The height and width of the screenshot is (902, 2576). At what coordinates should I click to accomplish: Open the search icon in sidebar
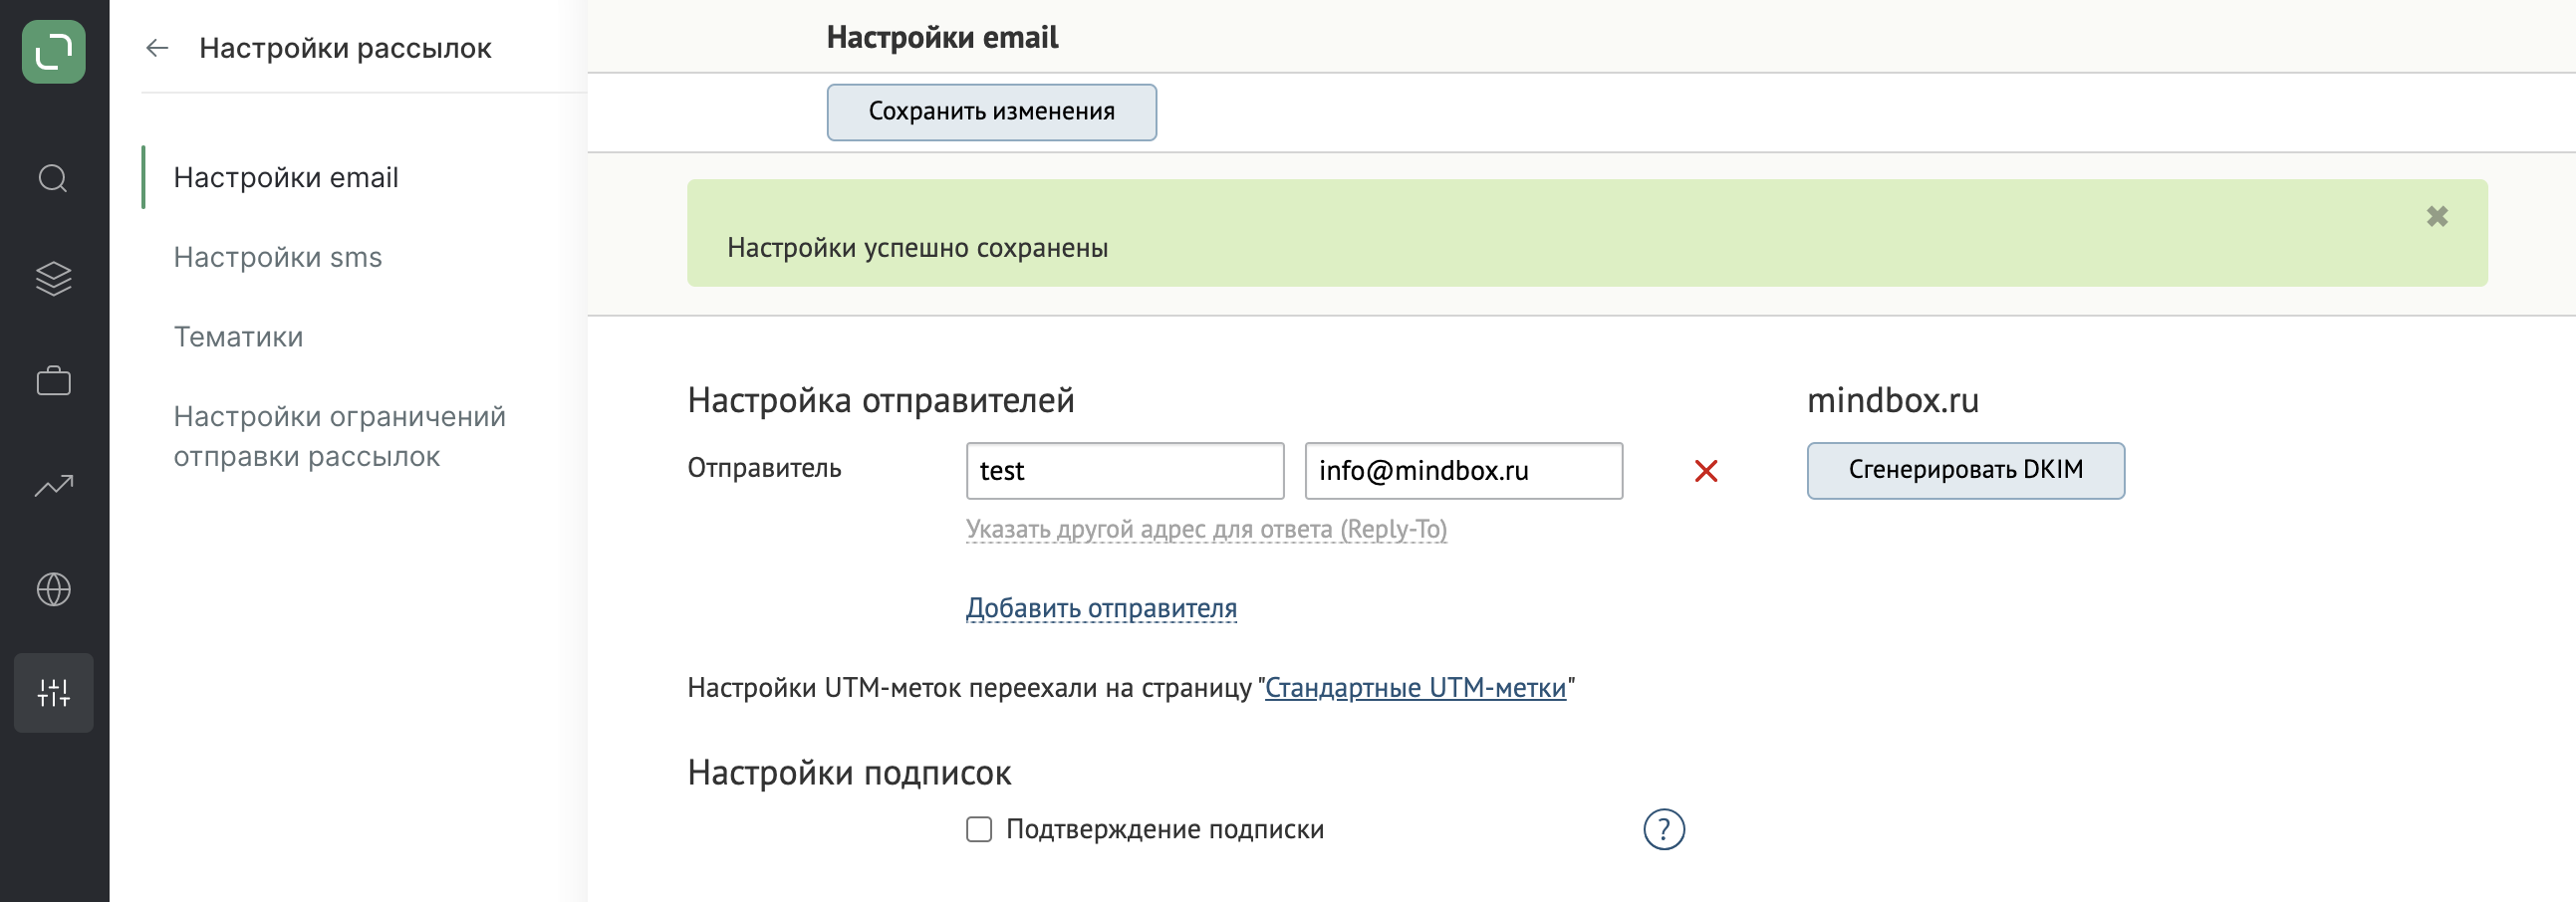tap(53, 179)
